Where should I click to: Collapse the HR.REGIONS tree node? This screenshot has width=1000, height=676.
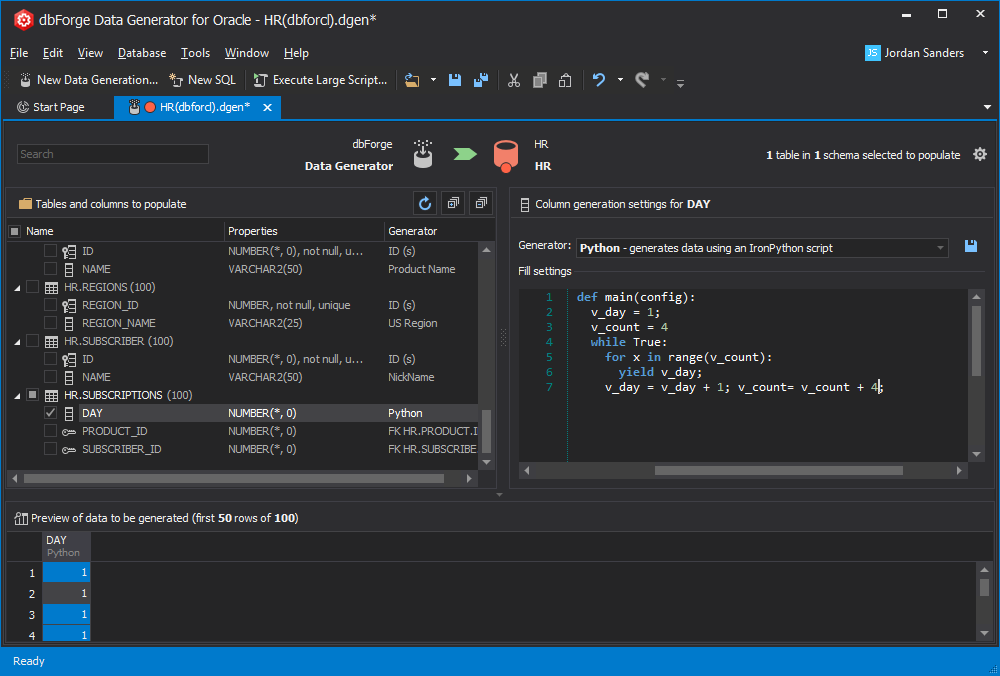click(17, 288)
